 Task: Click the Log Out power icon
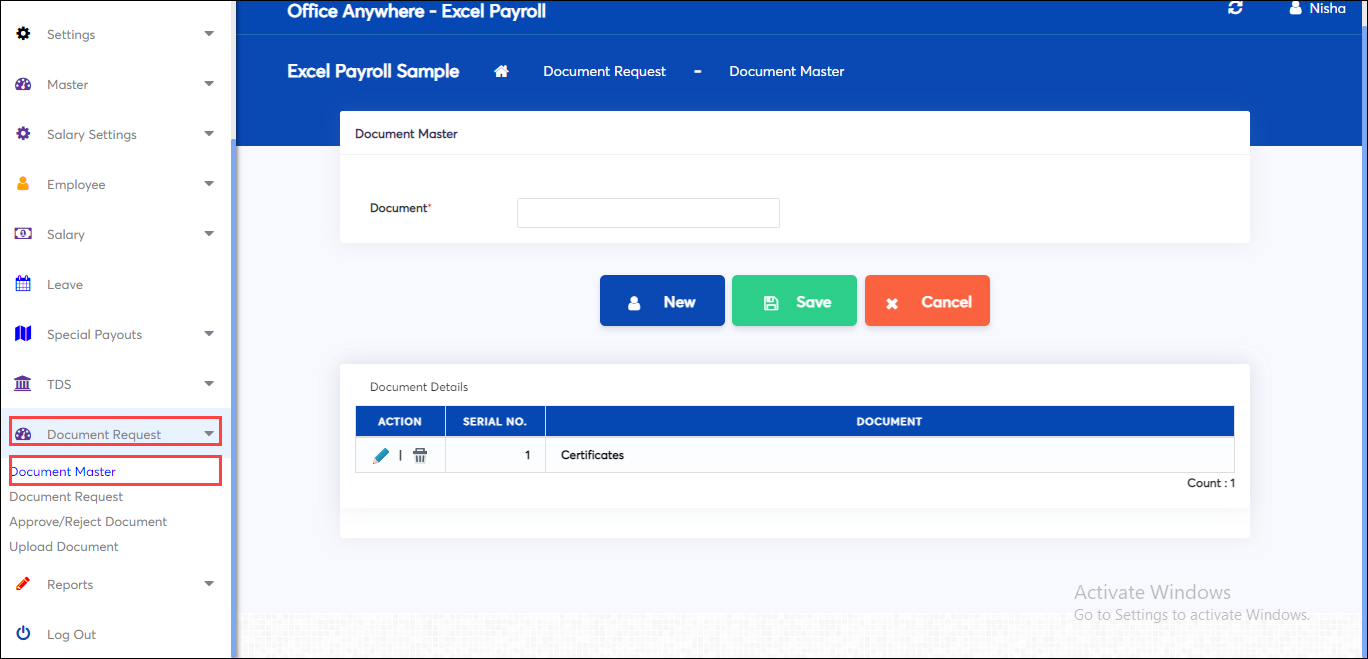(x=23, y=634)
